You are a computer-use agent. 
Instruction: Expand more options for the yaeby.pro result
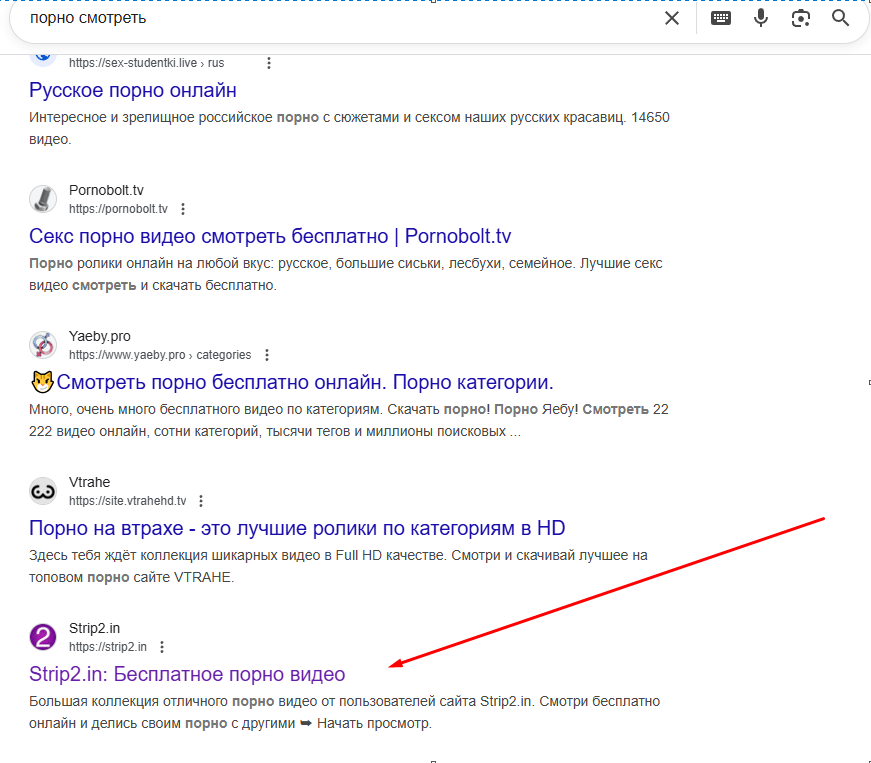tap(266, 355)
